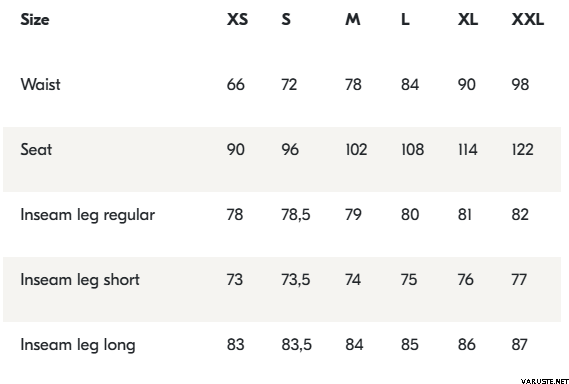Click the L size column header
The image size is (569, 384).
click(x=405, y=19)
